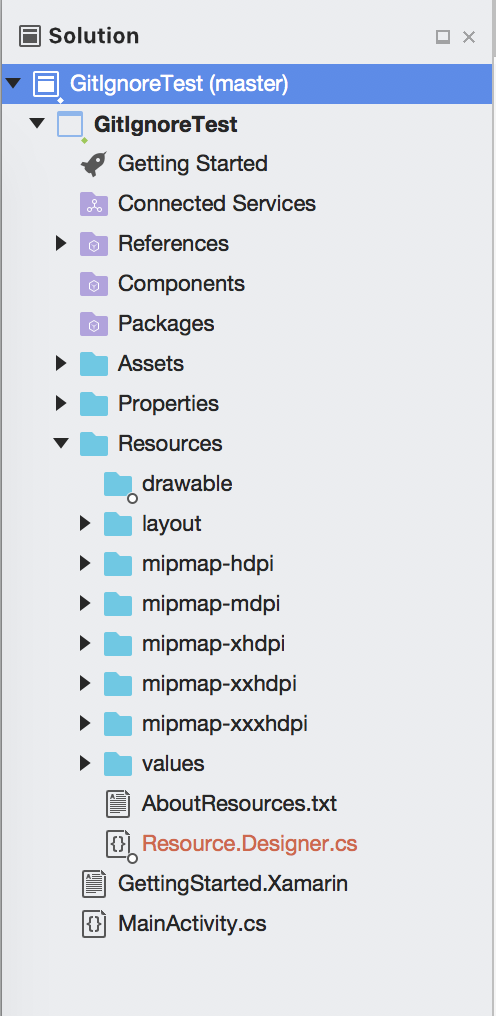Click the AboutResources.txt text file icon
Image resolution: width=496 pixels, height=1016 pixels.
coord(118,804)
